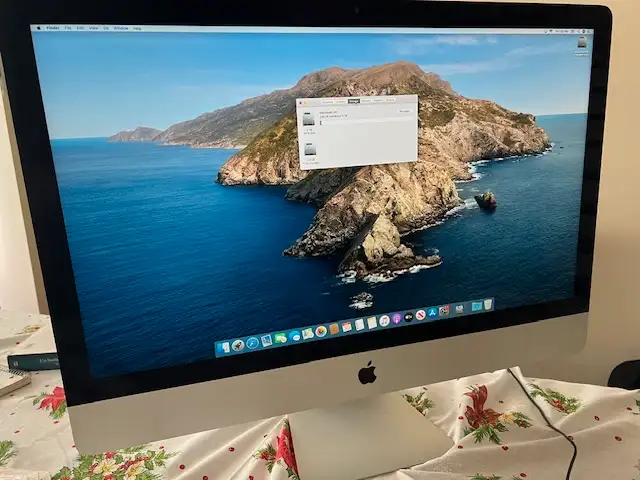
Task: Open Podcasts purple icon in Dock
Action: coord(397,318)
